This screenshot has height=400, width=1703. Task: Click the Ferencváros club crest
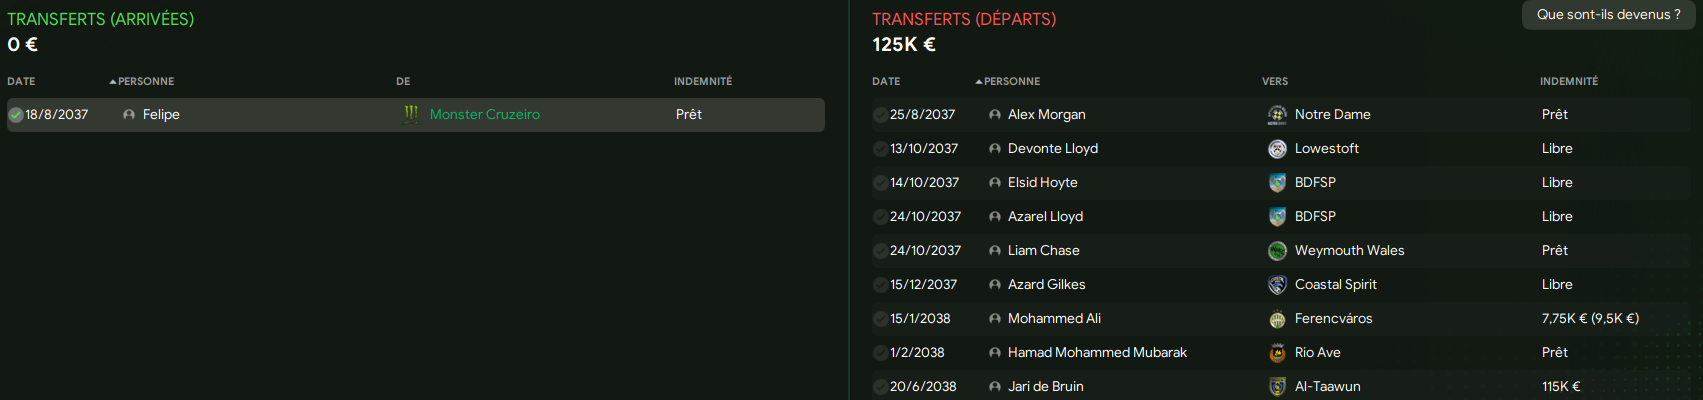coord(1277,319)
